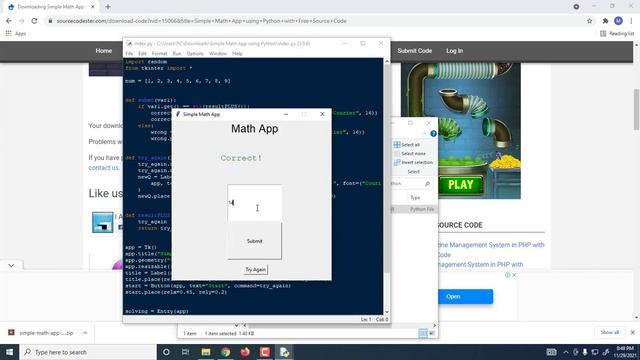
Task: Open the Options menu in IDLE editor
Action: [x=195, y=53]
